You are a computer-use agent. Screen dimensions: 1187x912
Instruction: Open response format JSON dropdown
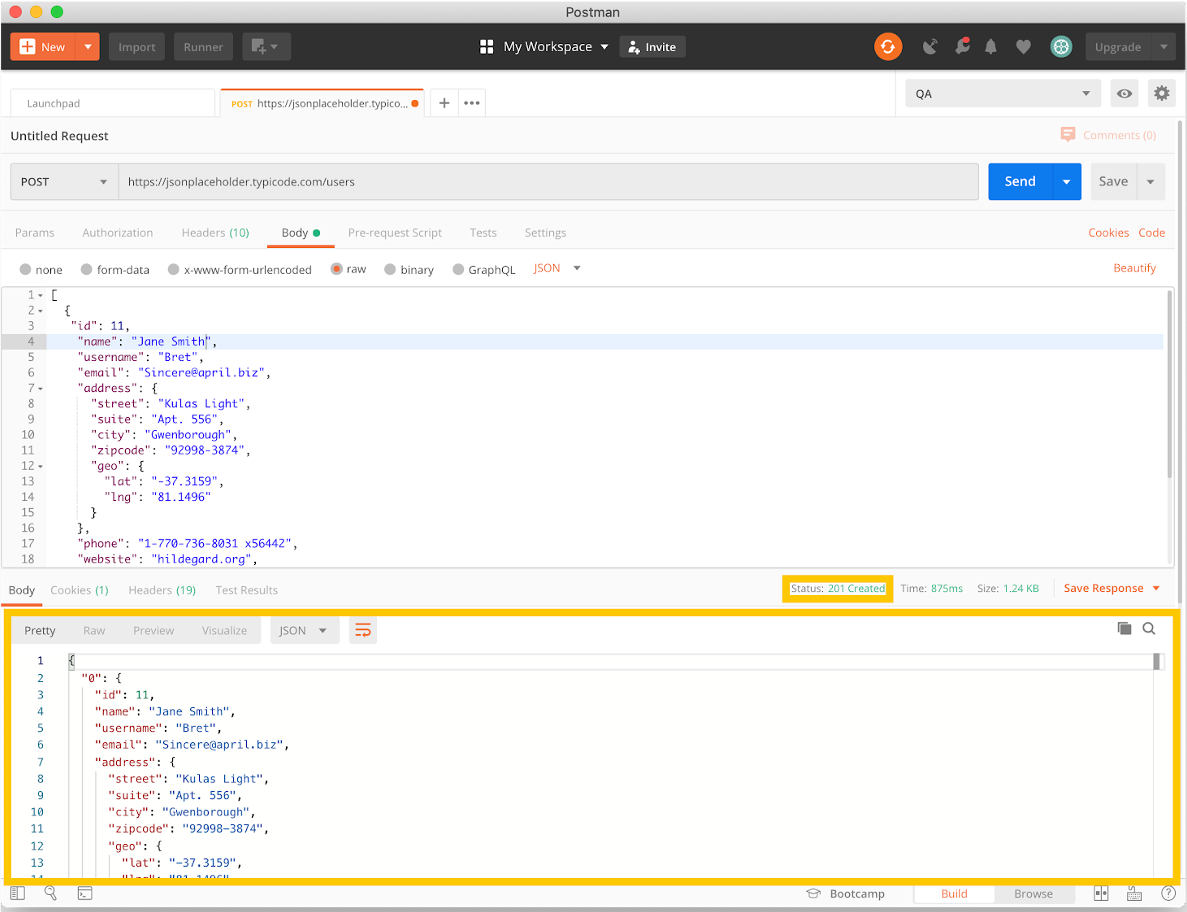[303, 630]
